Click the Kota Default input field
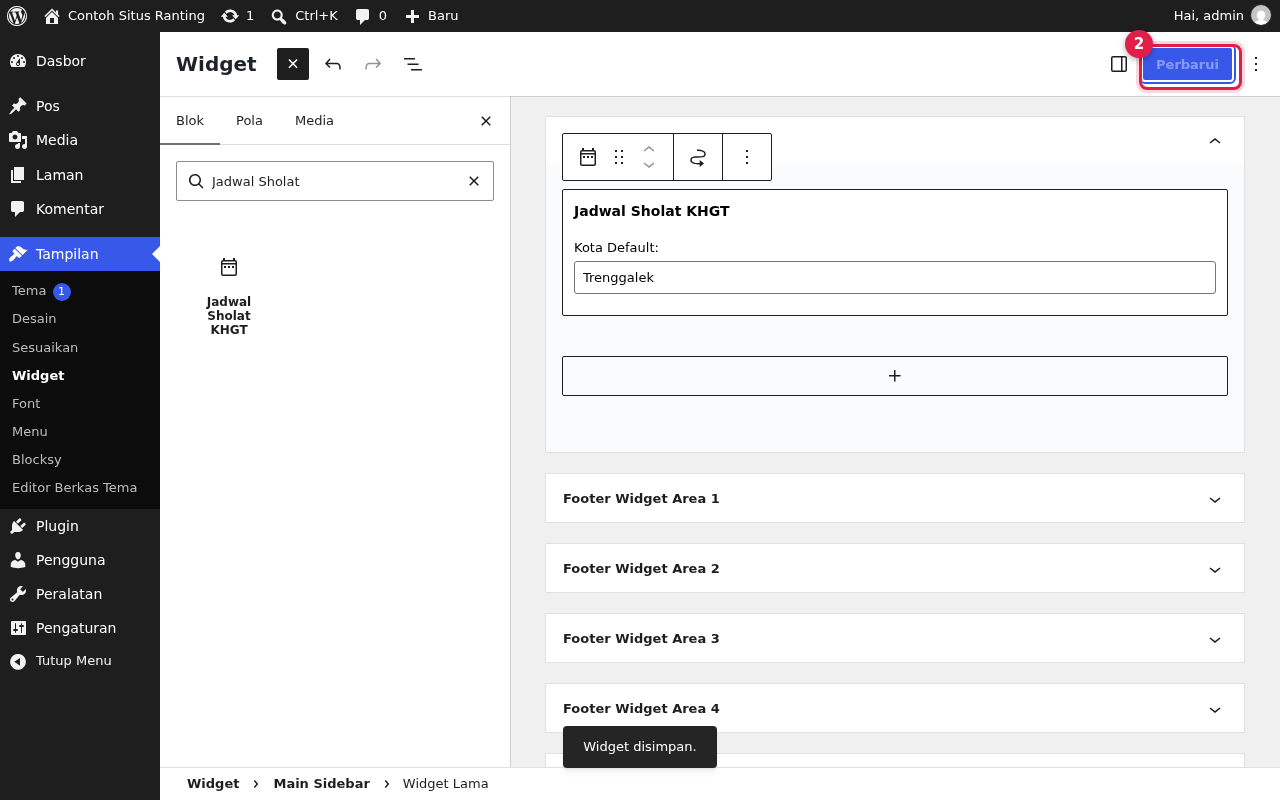Viewport: 1280px width, 800px height. click(895, 277)
